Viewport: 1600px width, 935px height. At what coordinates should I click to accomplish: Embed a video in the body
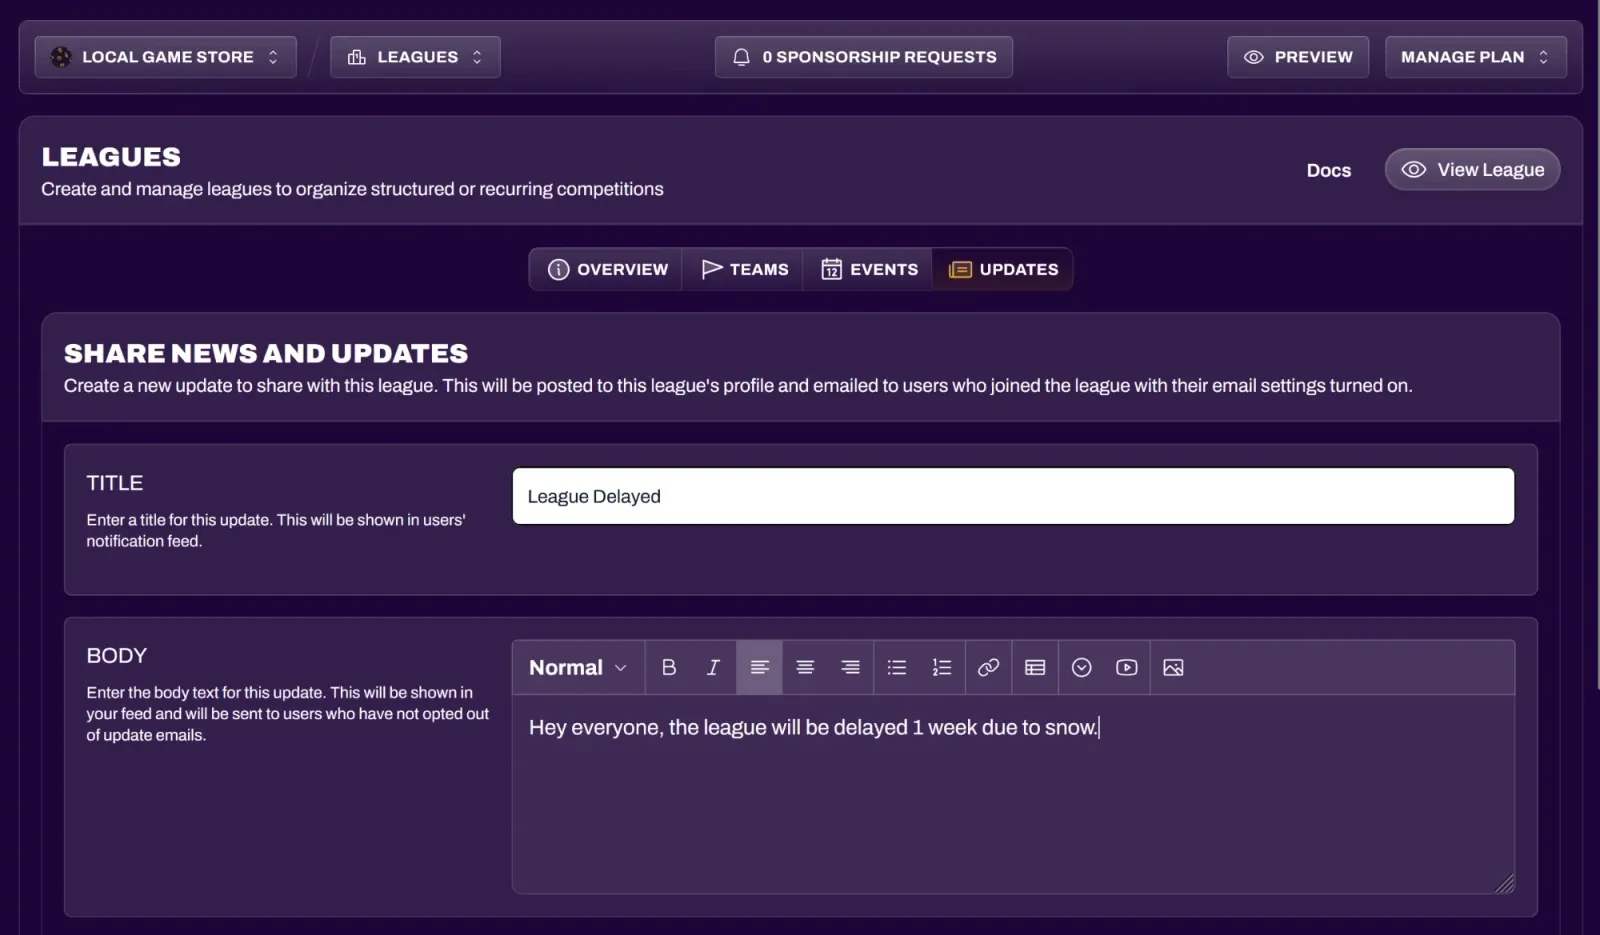[x=1126, y=667]
